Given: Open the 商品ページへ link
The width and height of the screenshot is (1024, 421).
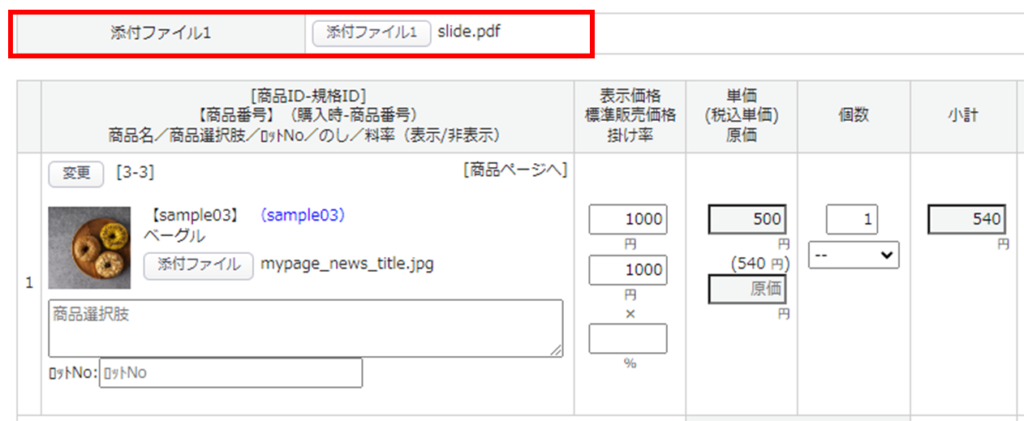Looking at the screenshot, I should pos(515,170).
